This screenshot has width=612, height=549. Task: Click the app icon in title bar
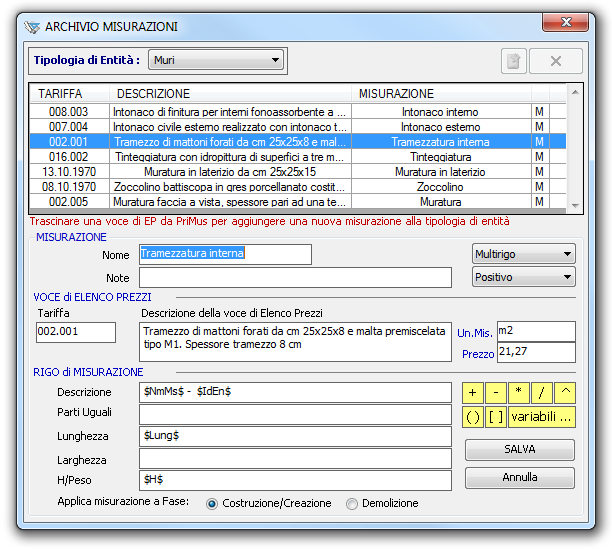32,27
